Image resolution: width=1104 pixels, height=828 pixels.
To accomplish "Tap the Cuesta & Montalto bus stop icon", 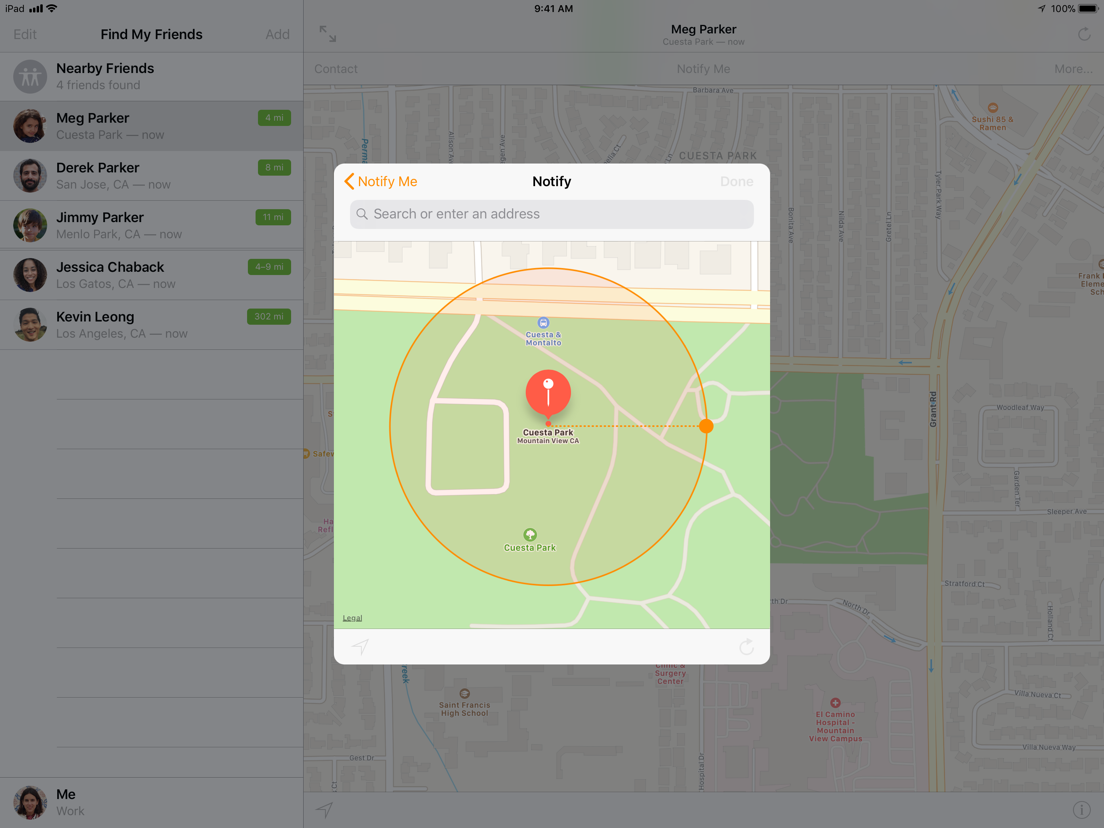I will coord(543,323).
